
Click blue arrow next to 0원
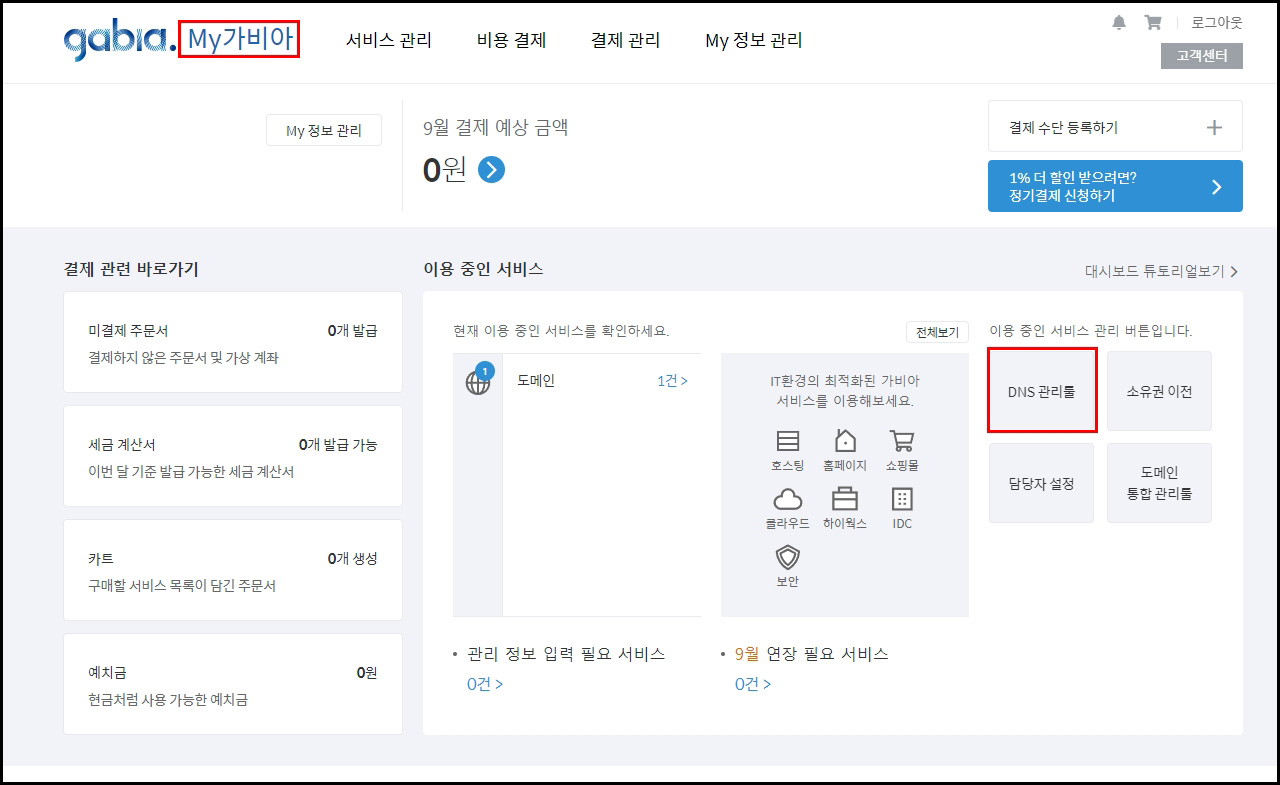coord(491,170)
